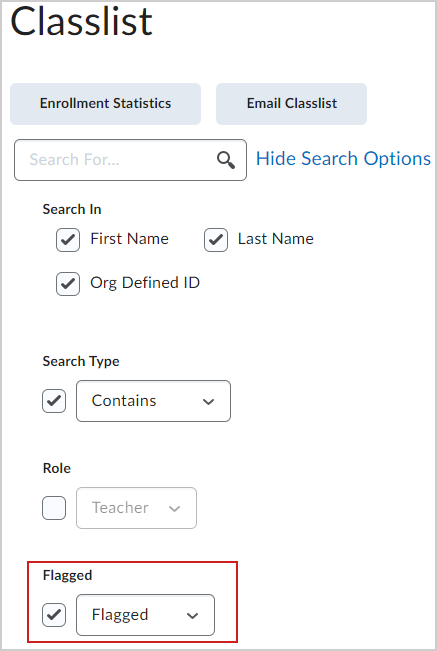Open the Enrollment Statistics page
Screen dimensions: 437x651
click(105, 103)
